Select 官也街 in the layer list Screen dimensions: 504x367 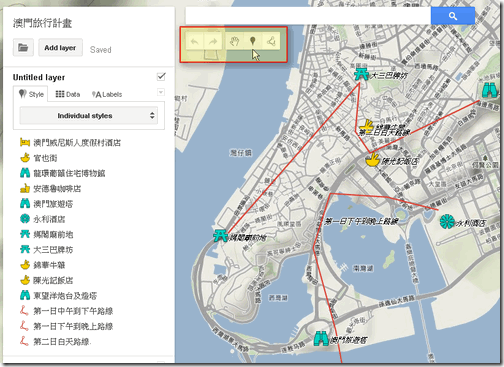point(45,158)
